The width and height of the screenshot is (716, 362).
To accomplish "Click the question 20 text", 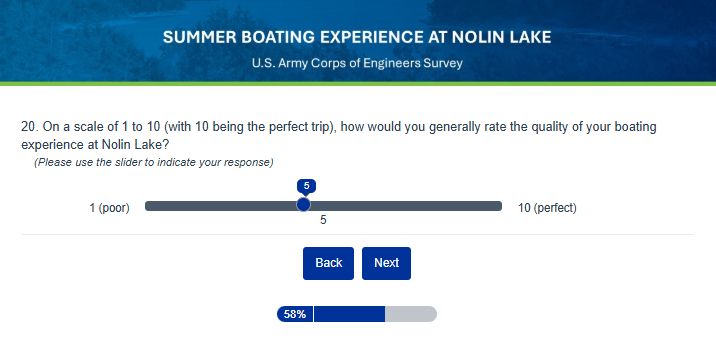I will pos(339,136).
